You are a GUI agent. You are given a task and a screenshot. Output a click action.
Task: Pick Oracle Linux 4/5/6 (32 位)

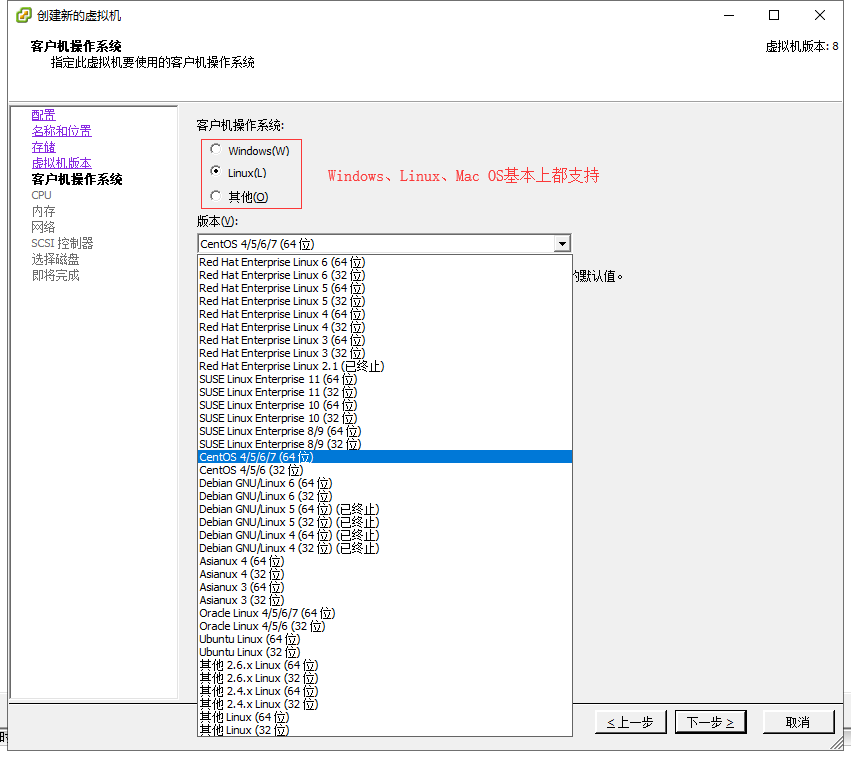385,627
